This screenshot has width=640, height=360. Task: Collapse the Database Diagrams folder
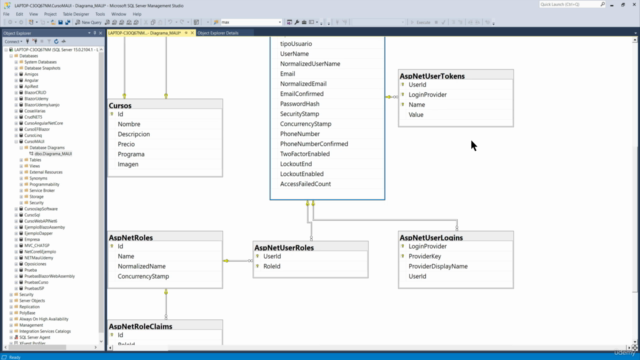coord(21,148)
